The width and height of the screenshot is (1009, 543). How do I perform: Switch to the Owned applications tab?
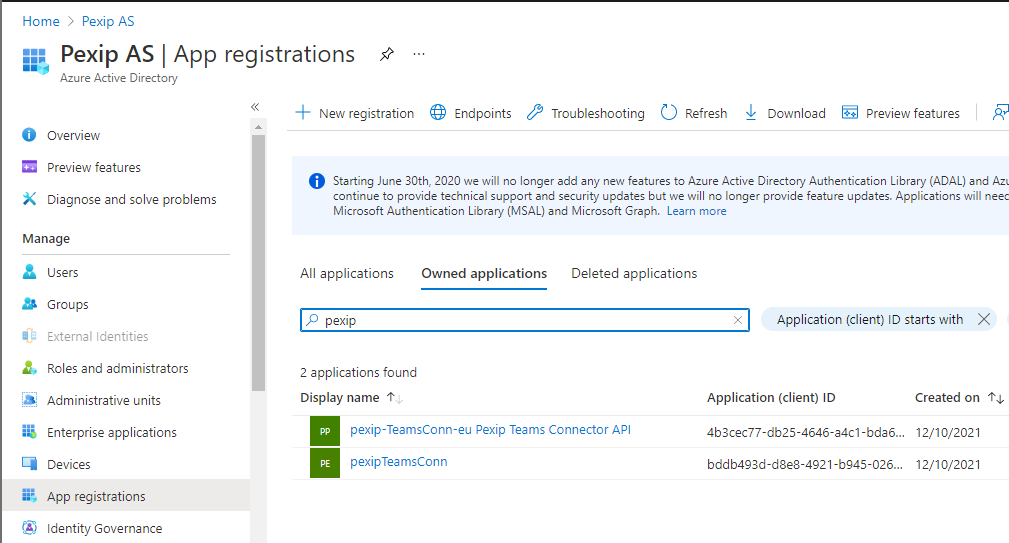(484, 273)
